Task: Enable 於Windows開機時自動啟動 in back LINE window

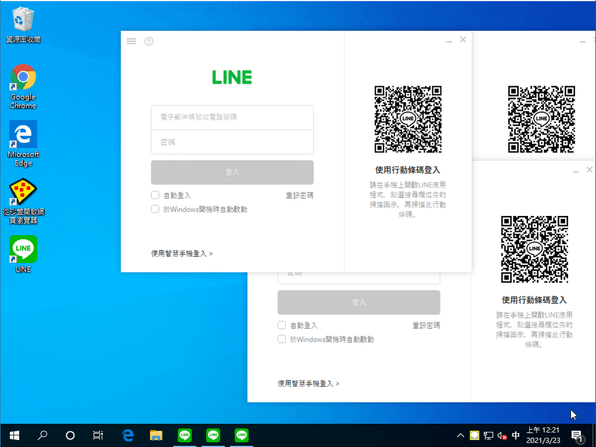Action: pos(282,339)
